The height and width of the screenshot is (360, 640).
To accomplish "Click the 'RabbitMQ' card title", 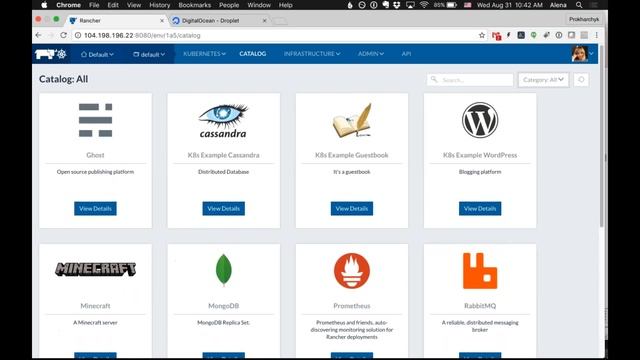I will click(480, 306).
